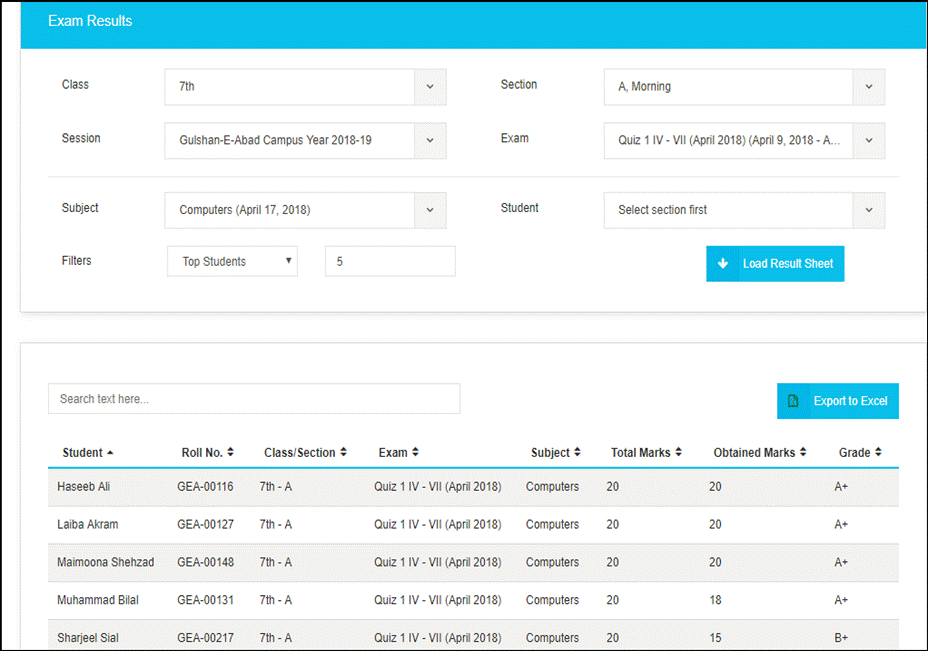
Task: Expand the Exam dropdown Quiz 1 IV - VII
Action: pos(744,141)
